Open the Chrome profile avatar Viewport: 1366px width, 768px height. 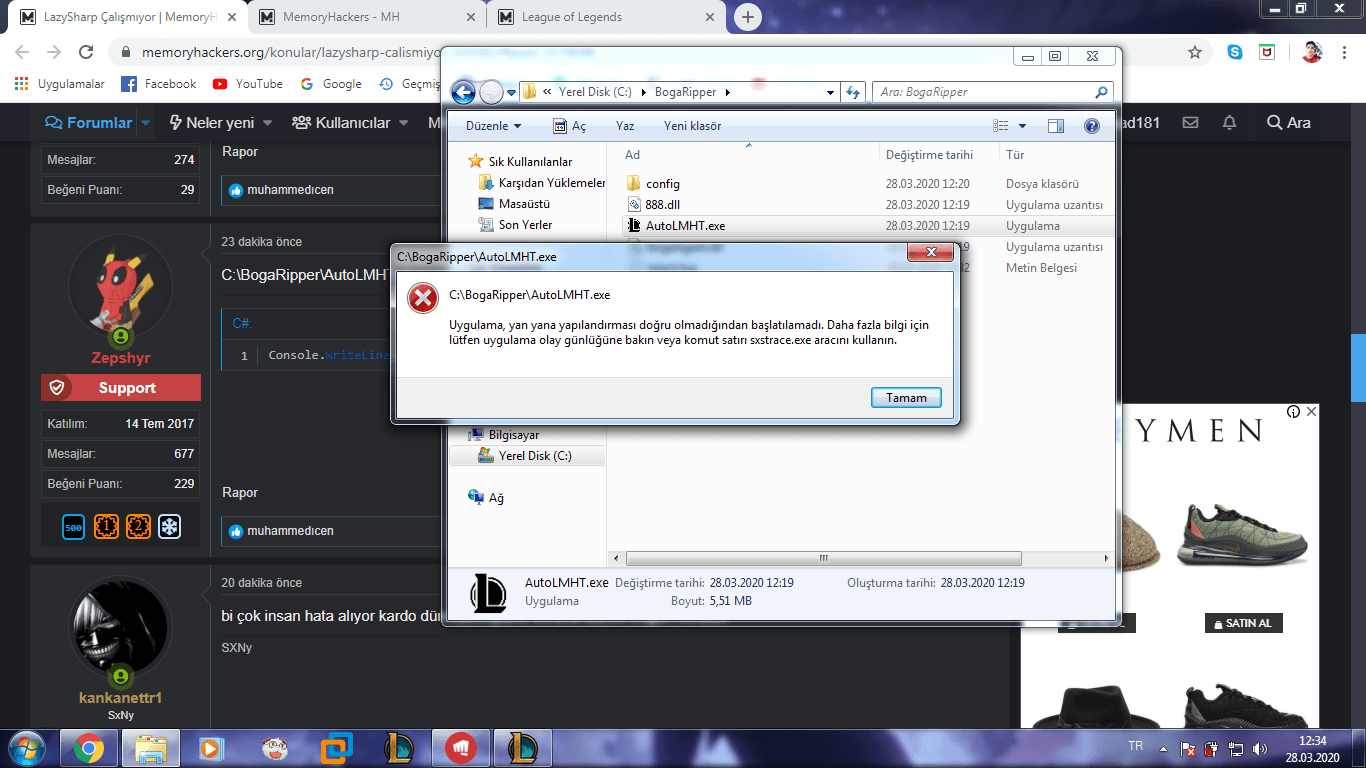pos(1312,52)
